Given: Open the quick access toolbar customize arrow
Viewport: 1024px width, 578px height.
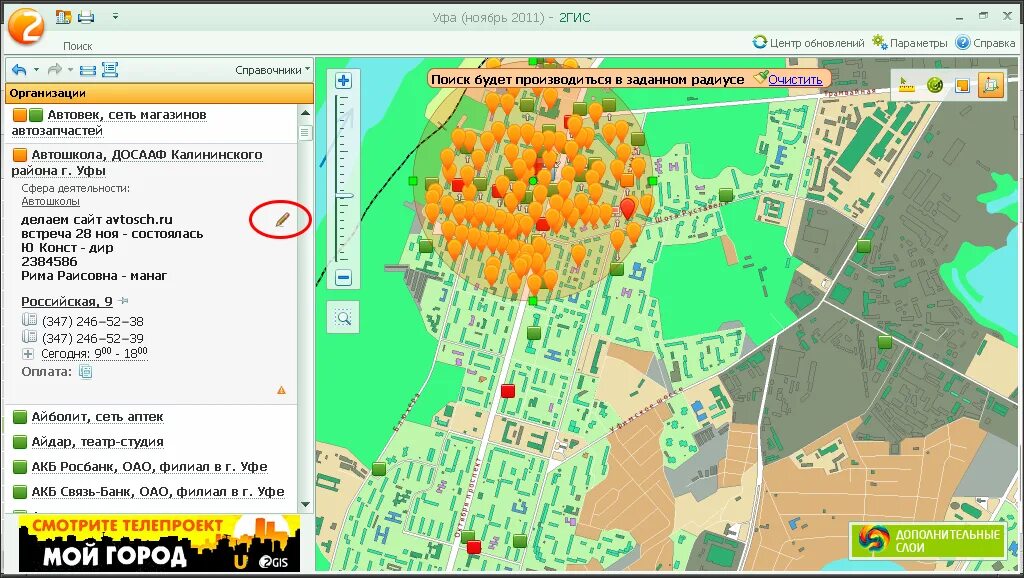Looking at the screenshot, I should (116, 16).
